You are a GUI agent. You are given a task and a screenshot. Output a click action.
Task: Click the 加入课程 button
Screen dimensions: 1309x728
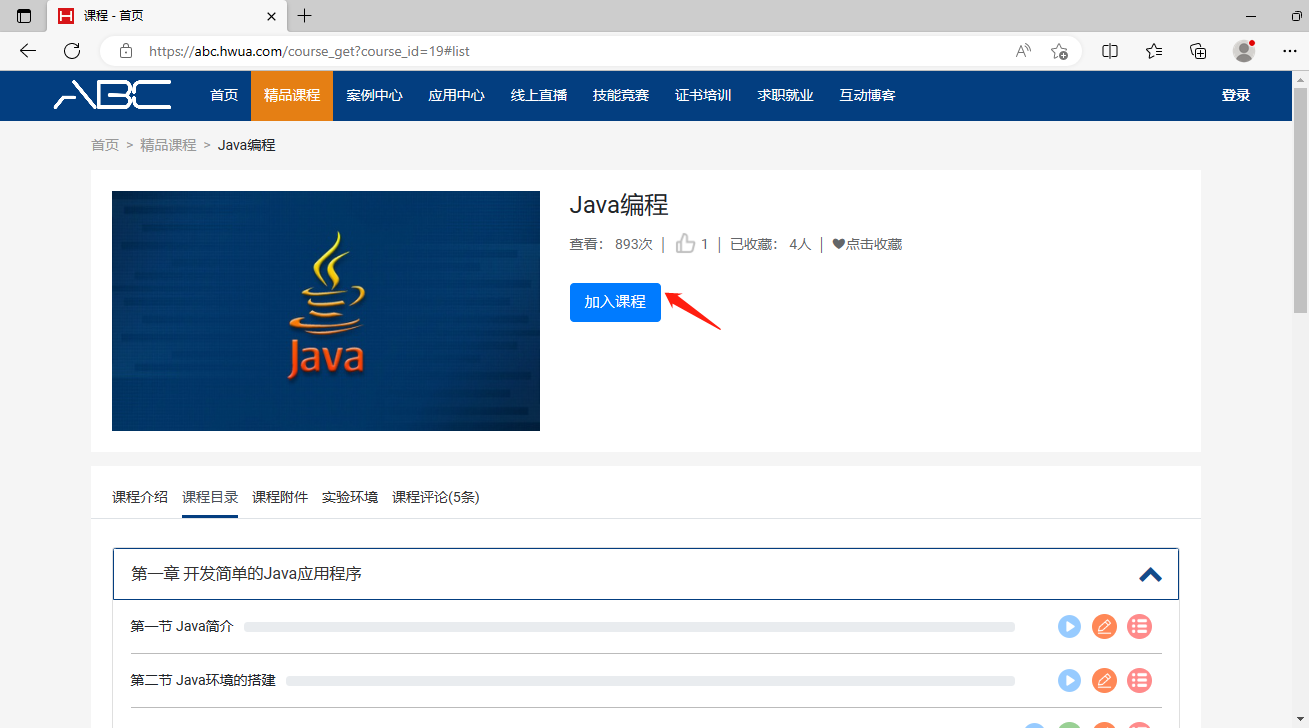615,302
